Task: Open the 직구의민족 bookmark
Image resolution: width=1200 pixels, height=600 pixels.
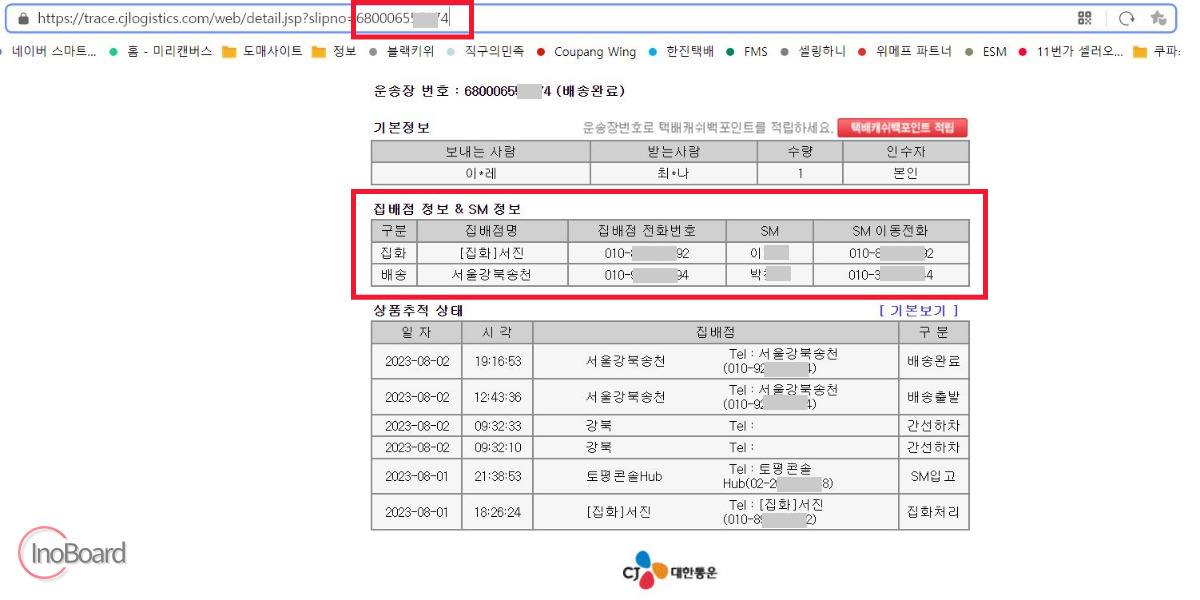Action: click(x=485, y=51)
